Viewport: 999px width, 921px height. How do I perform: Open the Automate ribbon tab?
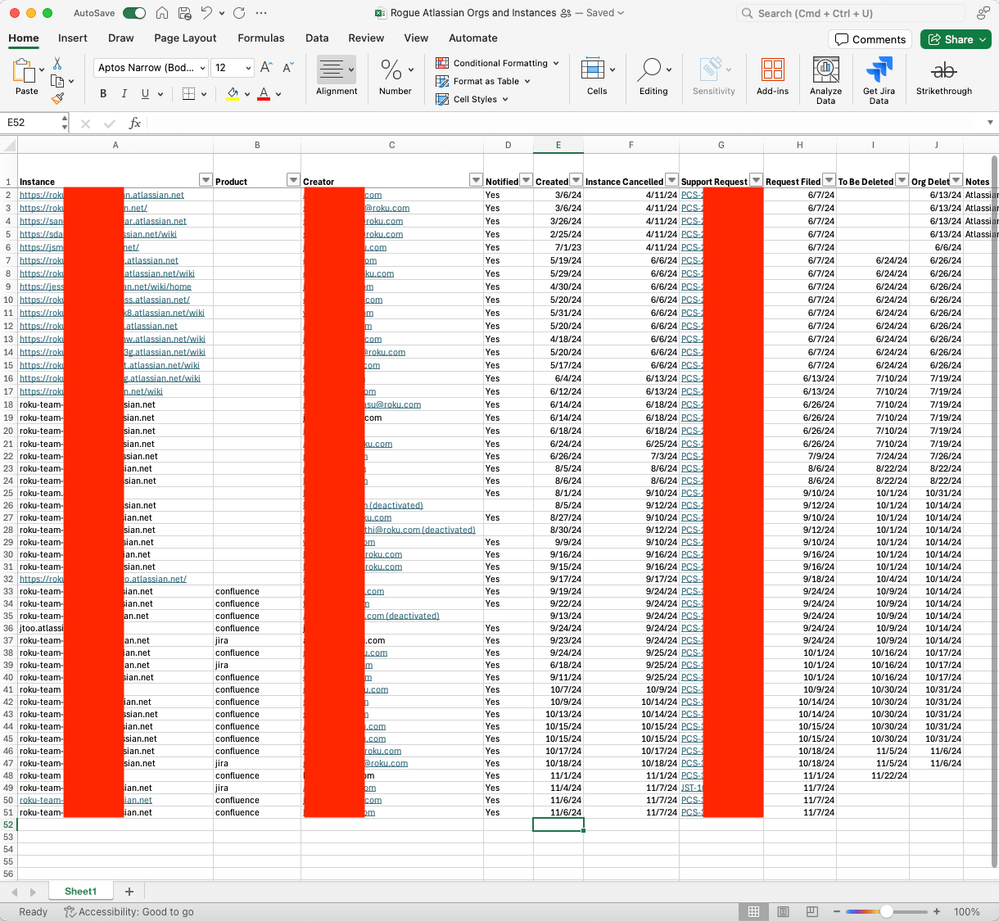(x=473, y=38)
